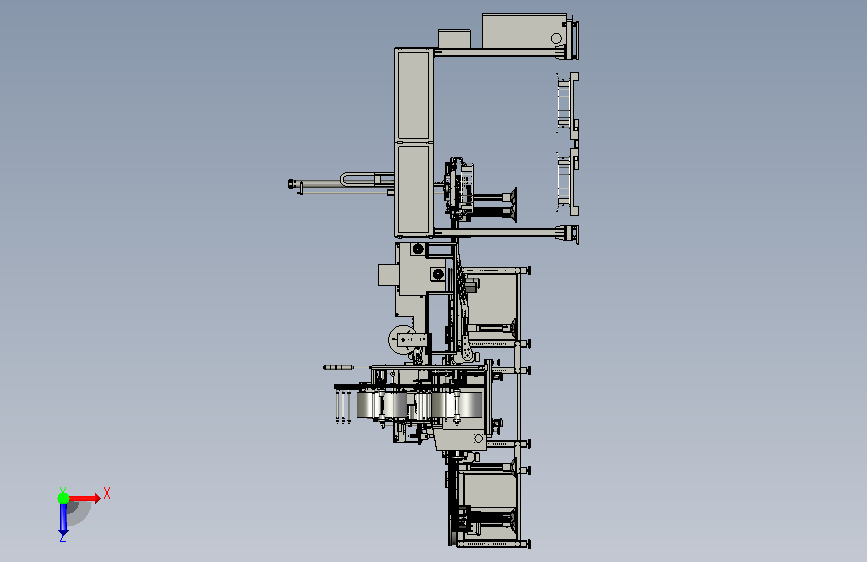Select the large box atop the machine
Viewport: 867px width, 562px height.
524,31
